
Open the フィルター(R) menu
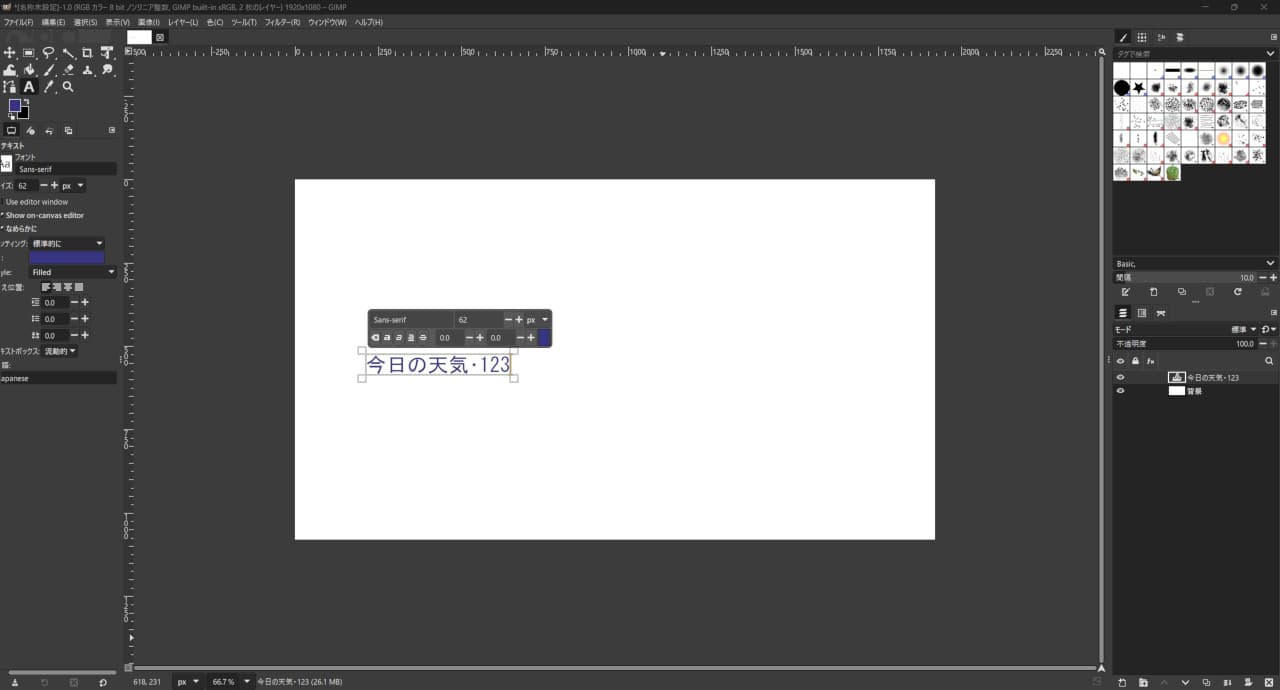click(282, 22)
